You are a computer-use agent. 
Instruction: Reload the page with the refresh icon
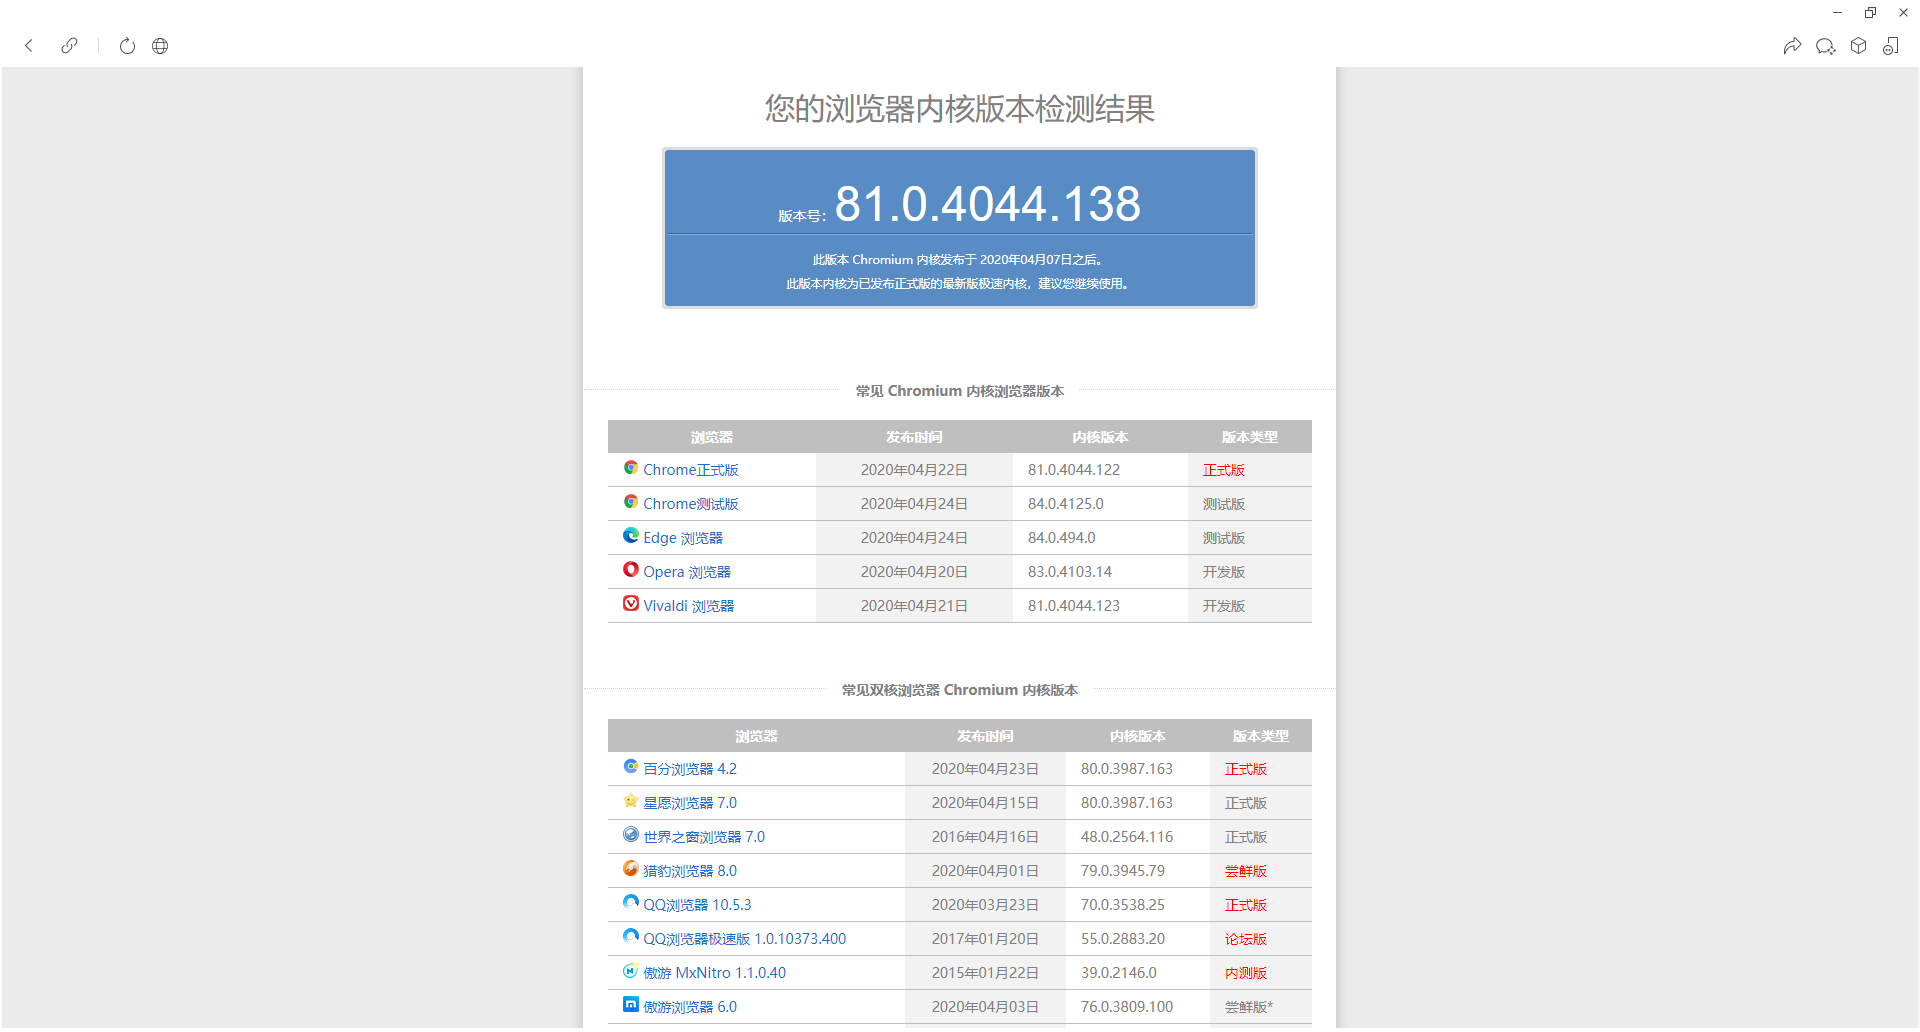(x=127, y=46)
